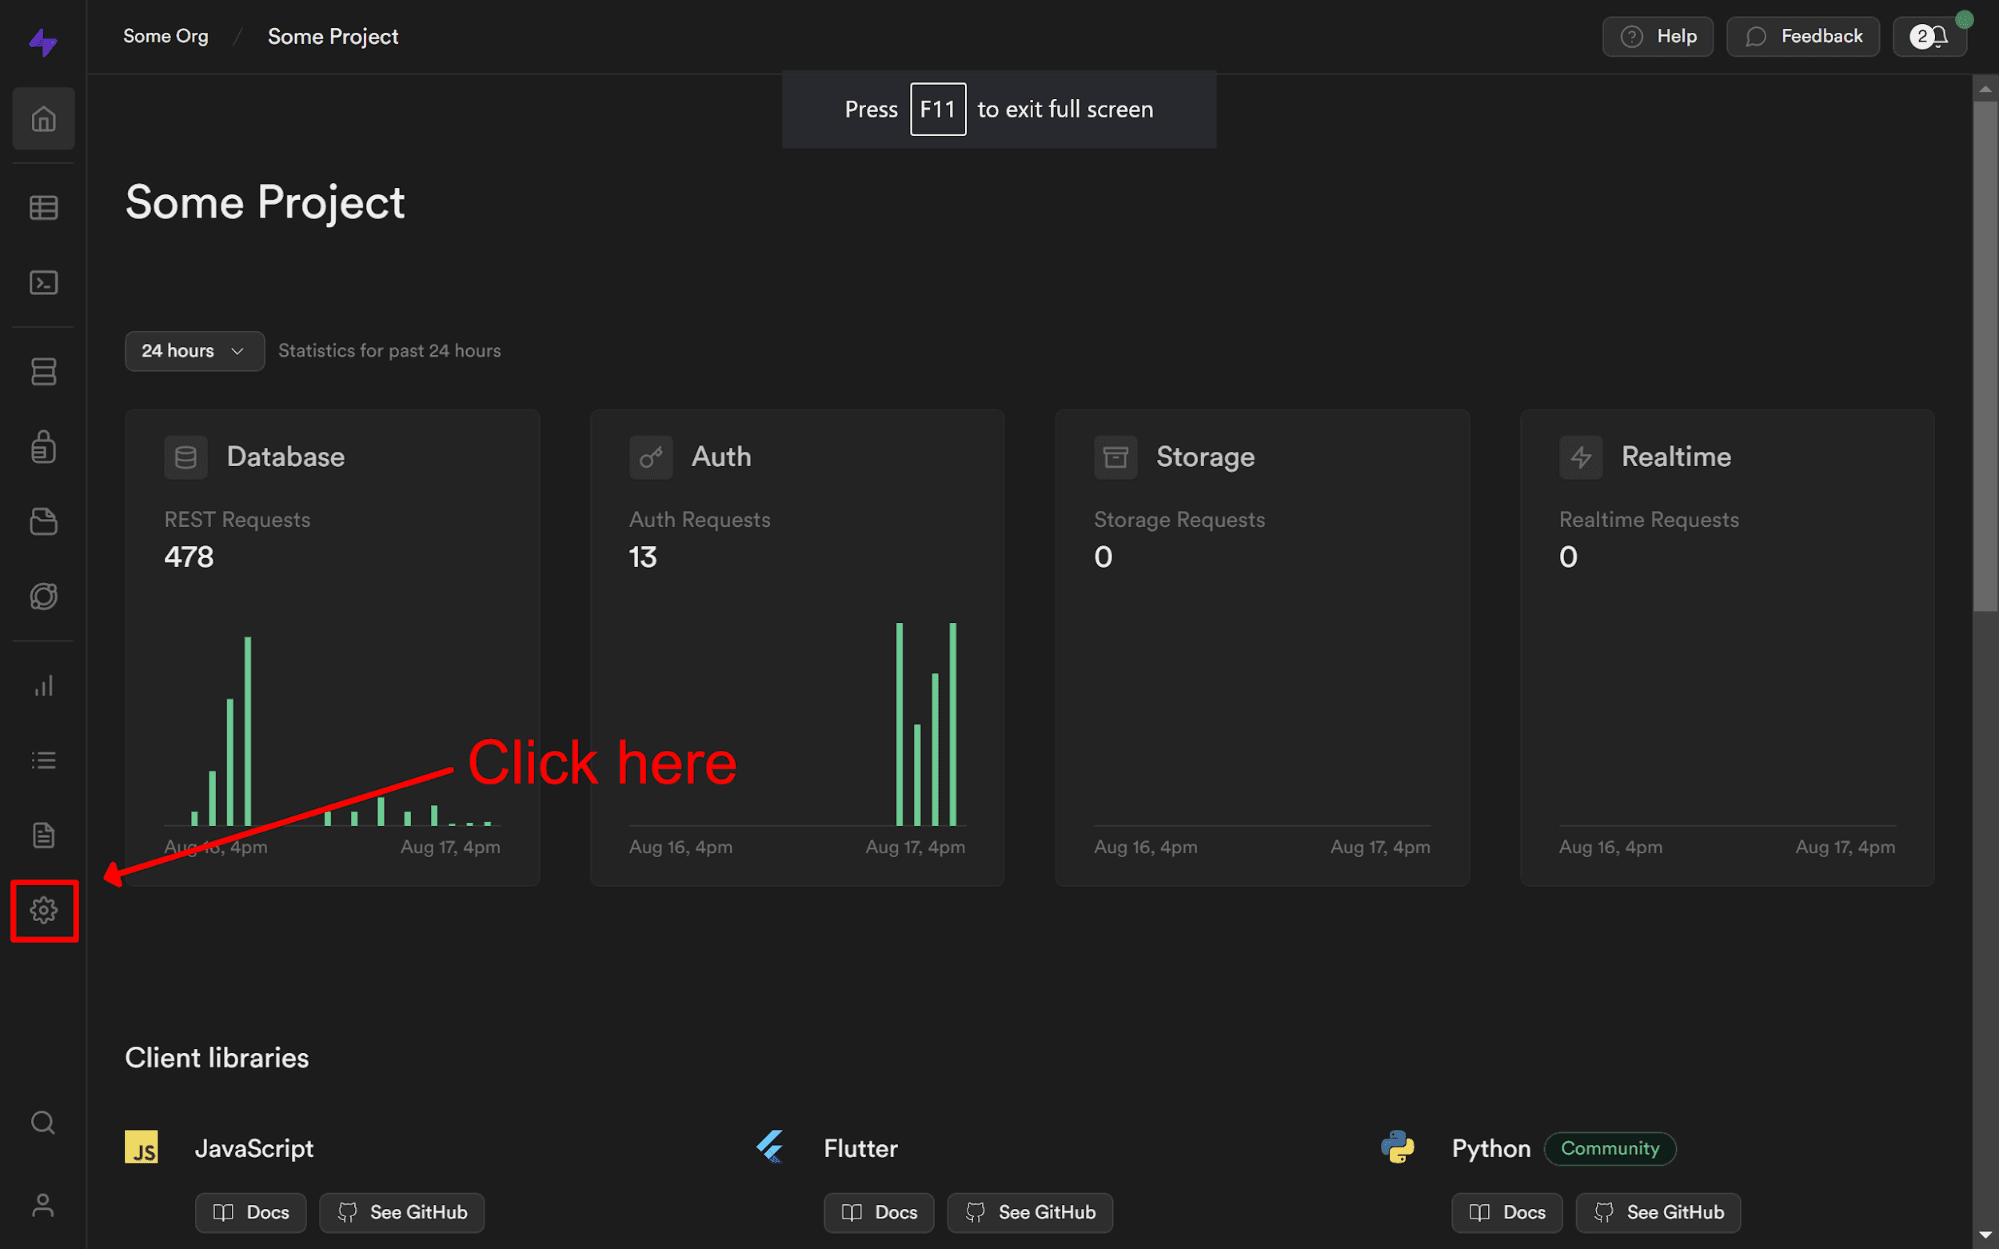
Task: Open project Settings via the gear icon
Action: 43,911
